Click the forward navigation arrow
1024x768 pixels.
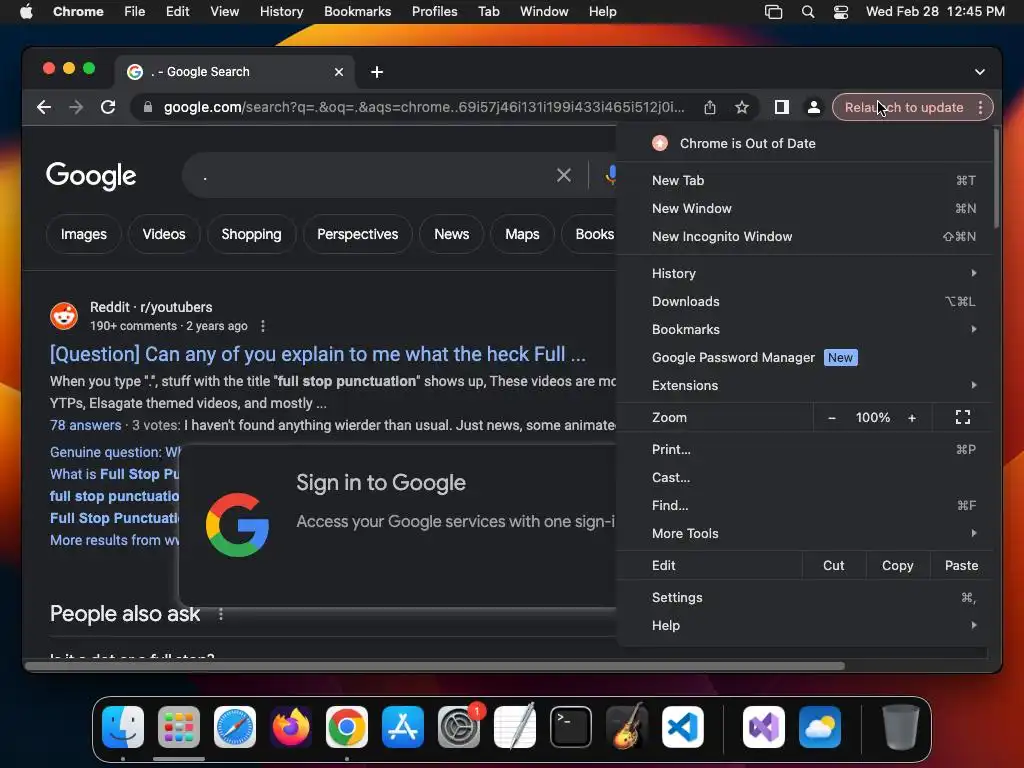click(76, 107)
